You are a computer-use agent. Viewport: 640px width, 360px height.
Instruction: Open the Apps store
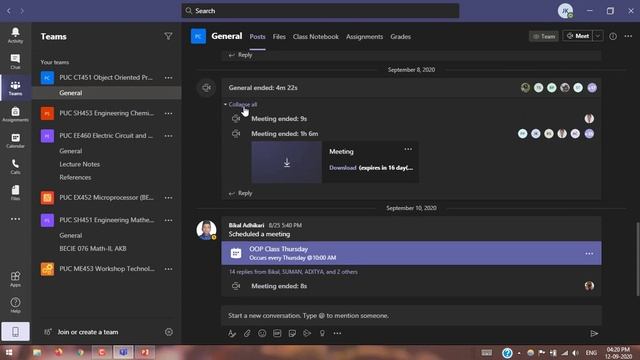pos(15,279)
